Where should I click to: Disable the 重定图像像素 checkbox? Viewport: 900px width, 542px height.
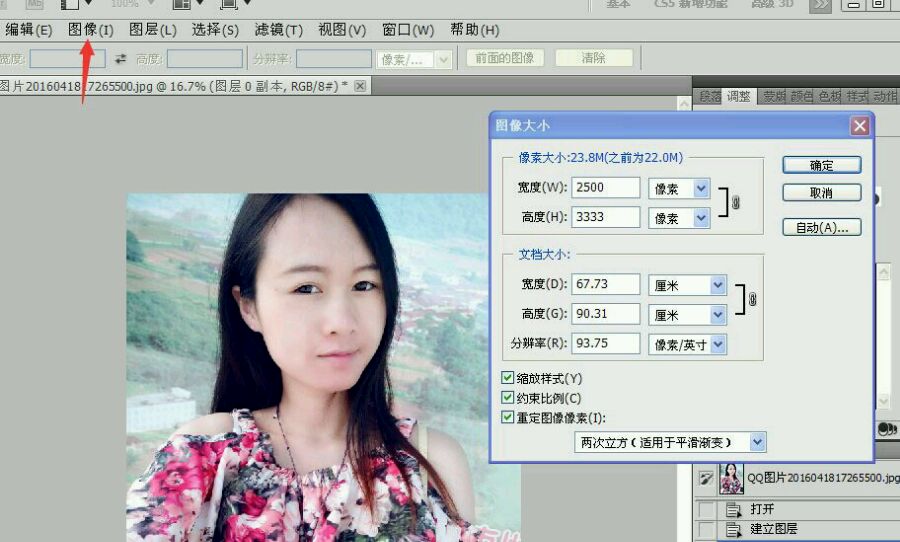509,417
